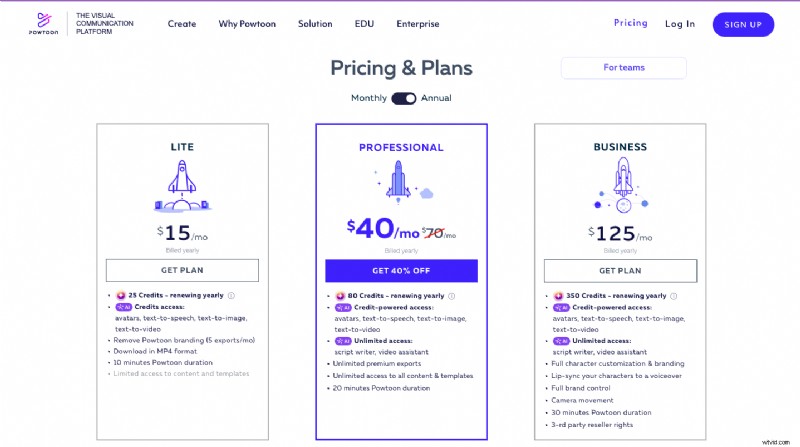
Task: Click info icon beside 80 Credits
Action: [451, 296]
